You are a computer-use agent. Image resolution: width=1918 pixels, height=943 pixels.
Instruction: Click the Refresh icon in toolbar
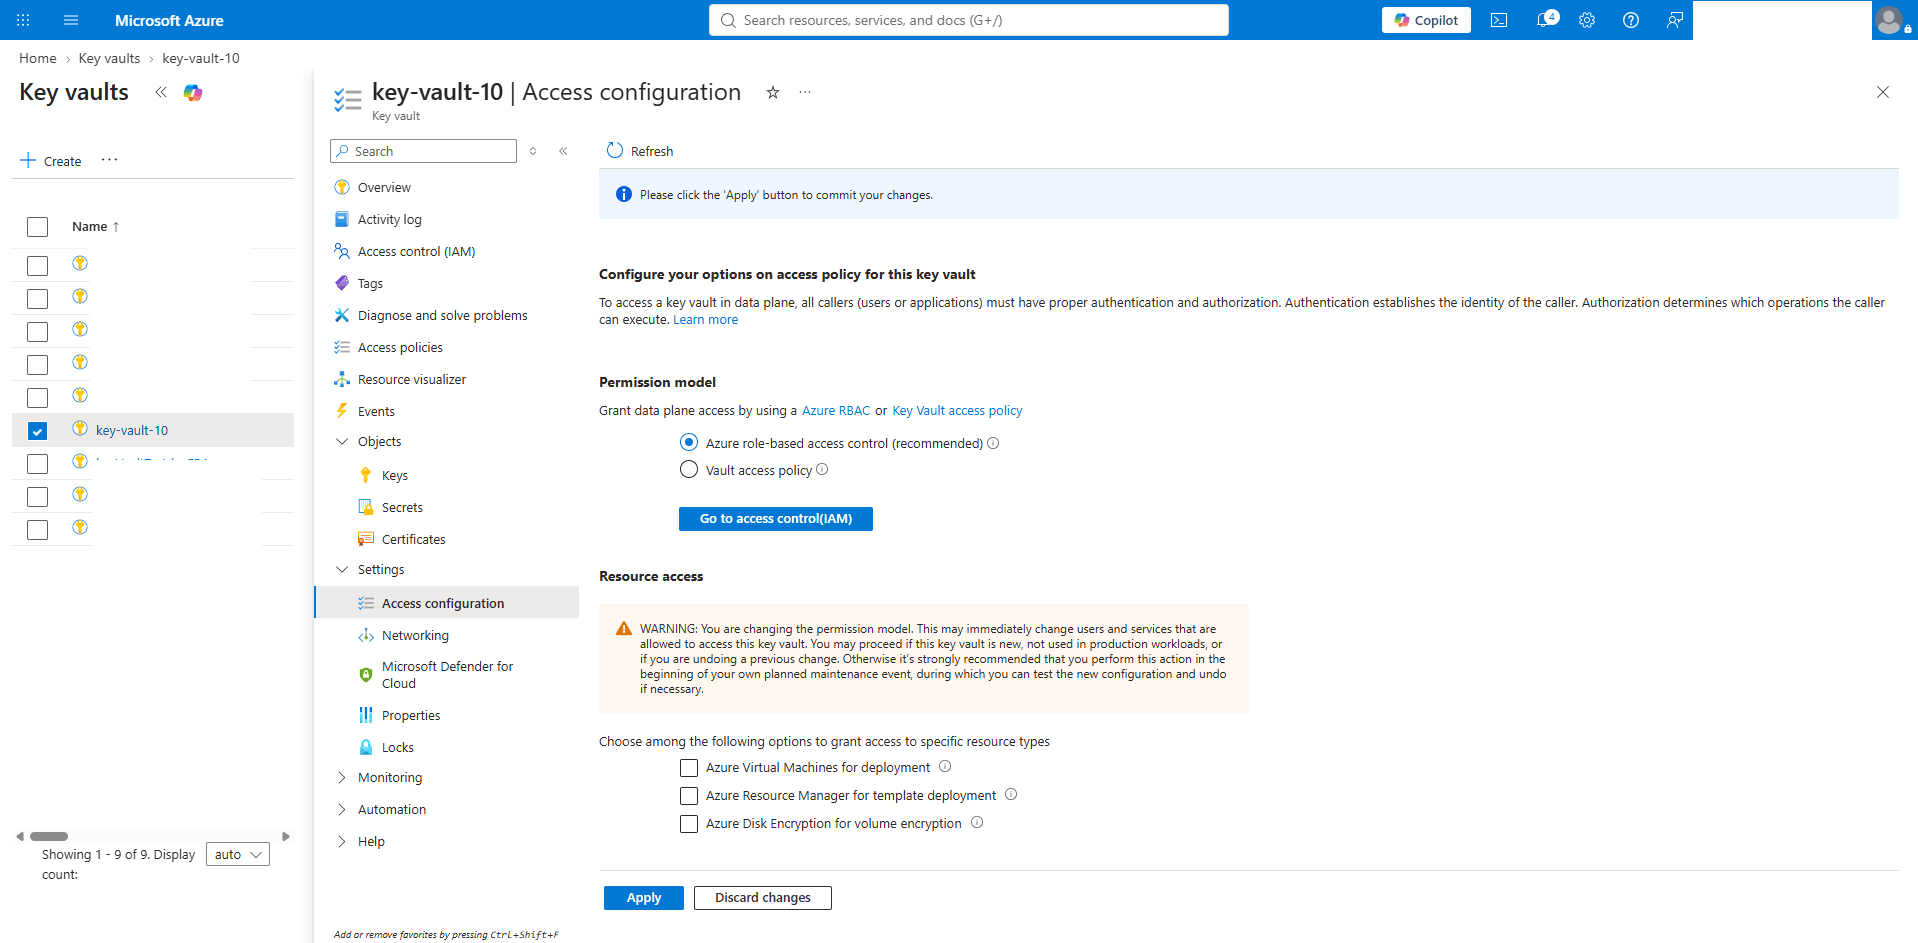point(615,150)
